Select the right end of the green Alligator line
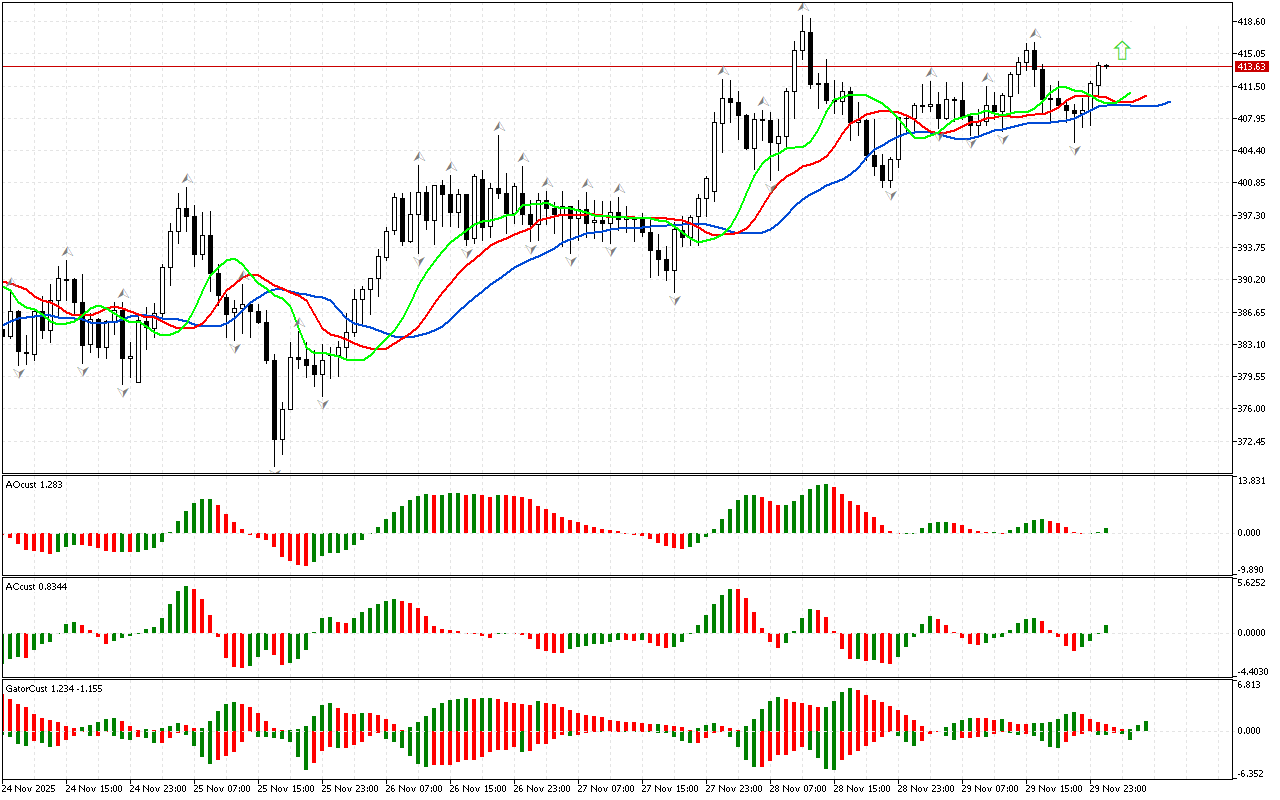This screenshot has height=800, width=1280. (1130, 93)
